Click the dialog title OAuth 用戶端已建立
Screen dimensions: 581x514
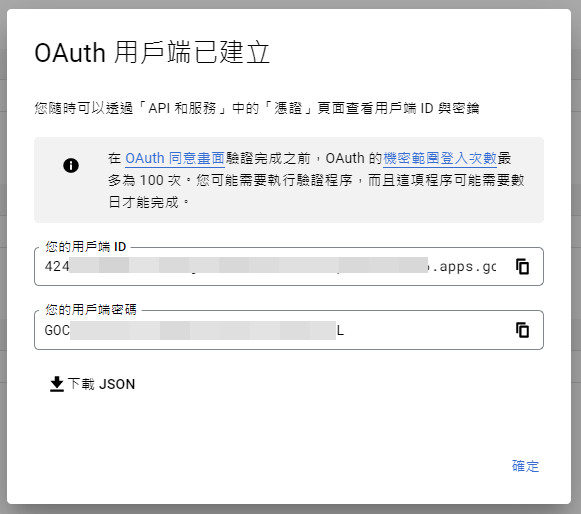coord(152,53)
